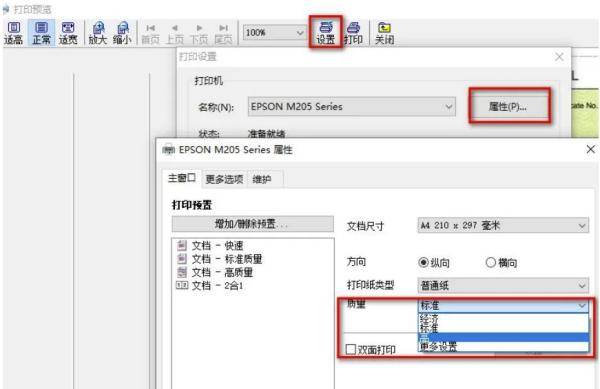Click the 属性(P)... properties button
The height and width of the screenshot is (389, 600).
508,107
